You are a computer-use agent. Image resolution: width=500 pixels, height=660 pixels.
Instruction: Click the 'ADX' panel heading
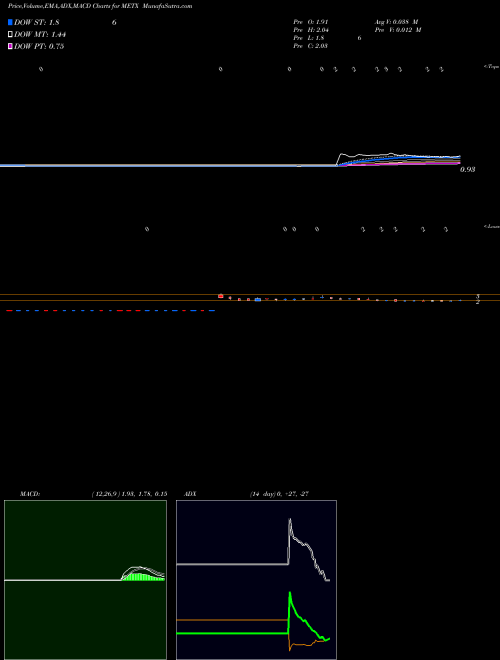pos(190,494)
